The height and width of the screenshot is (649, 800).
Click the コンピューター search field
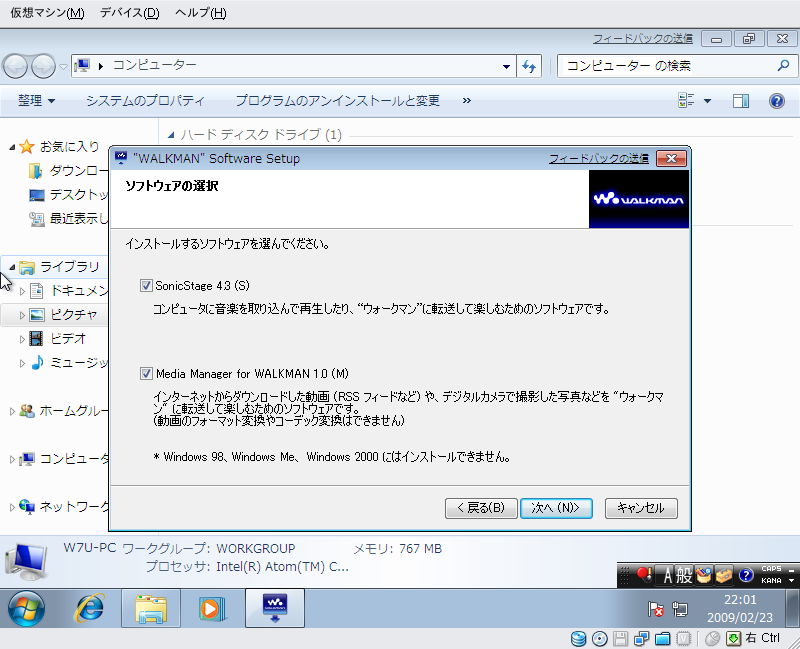pyautogui.click(x=668, y=66)
